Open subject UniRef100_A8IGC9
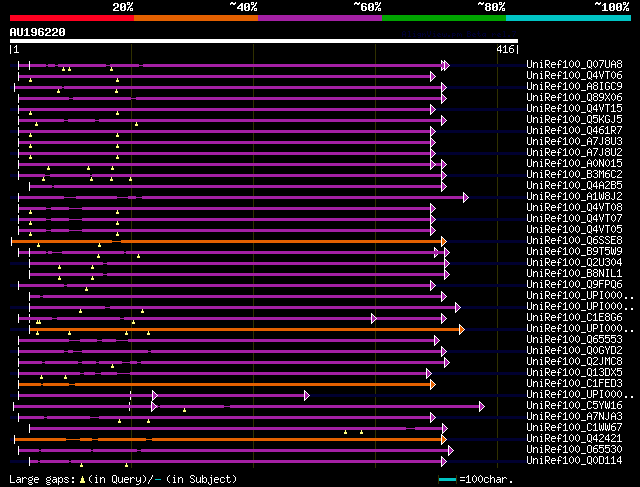Screen dimensions: 640x487 (x=574, y=87)
